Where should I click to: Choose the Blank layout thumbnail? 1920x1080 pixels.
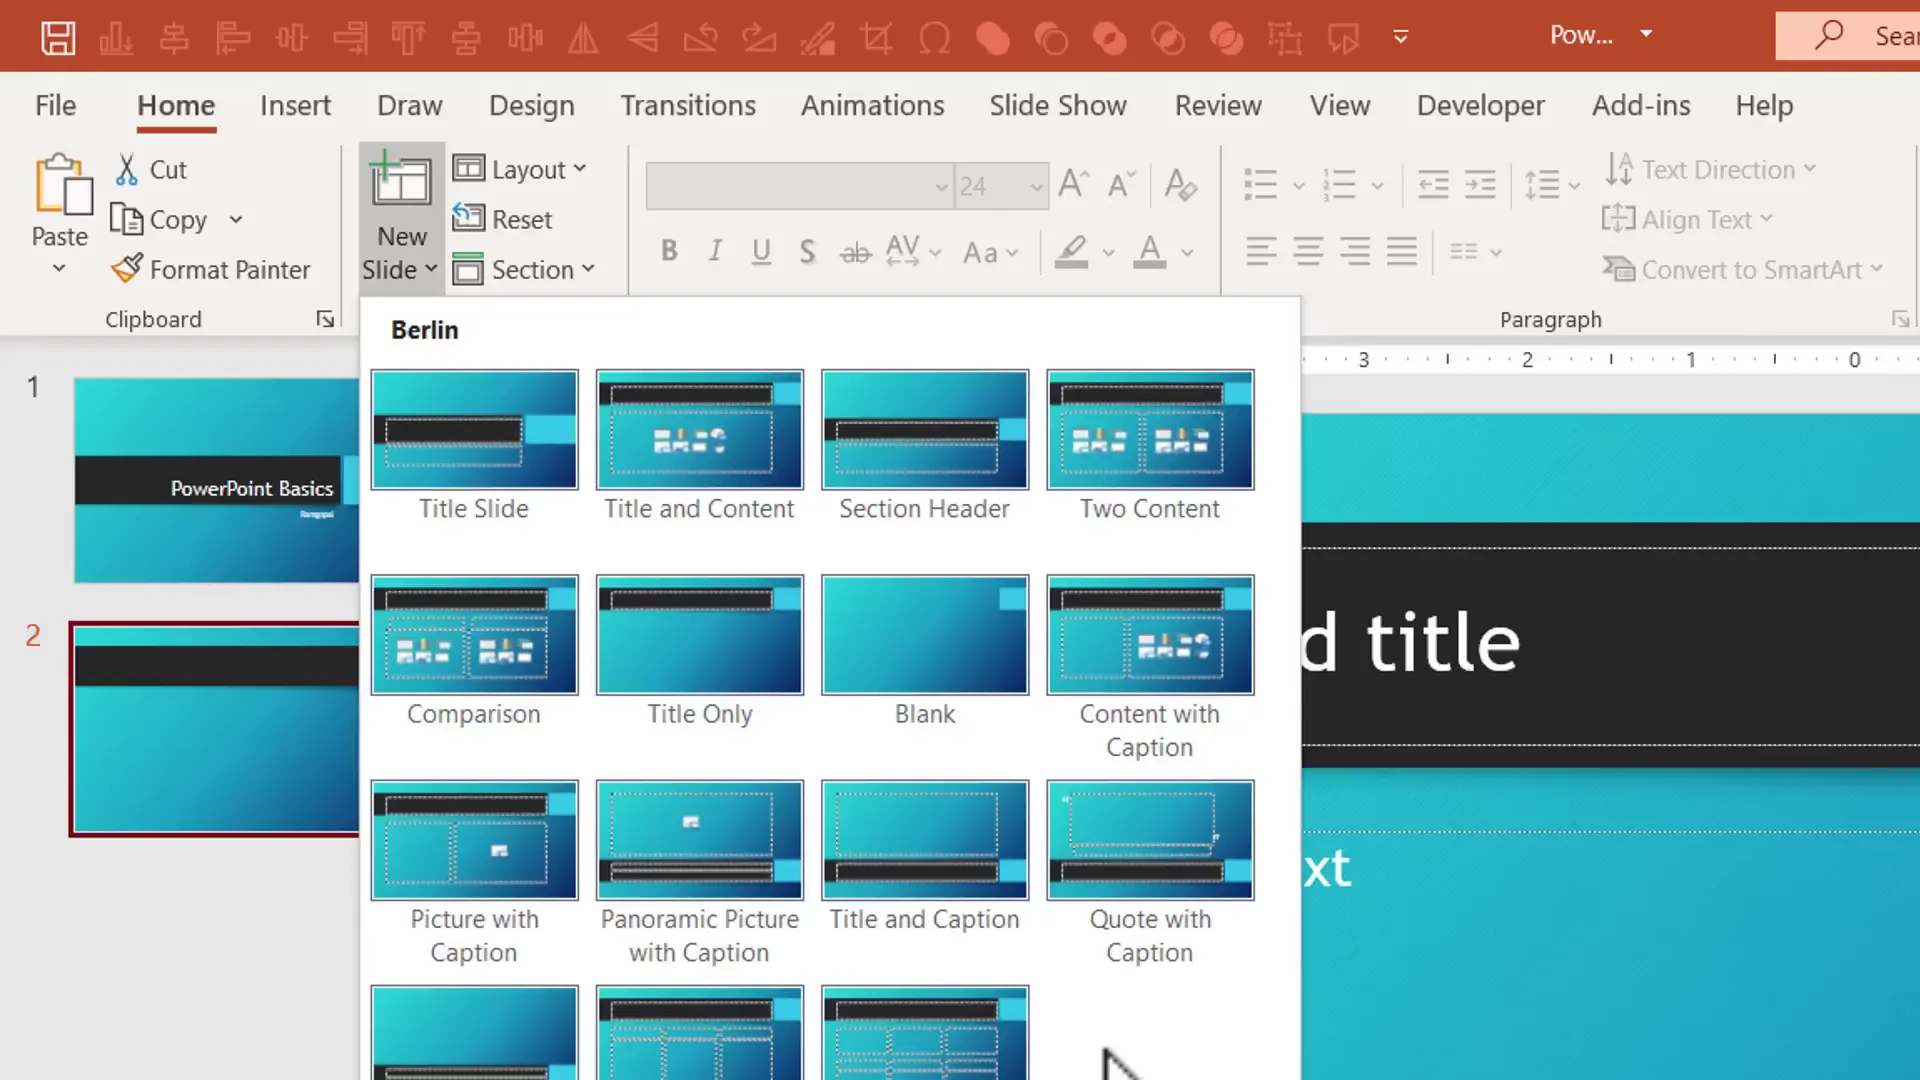(x=925, y=634)
